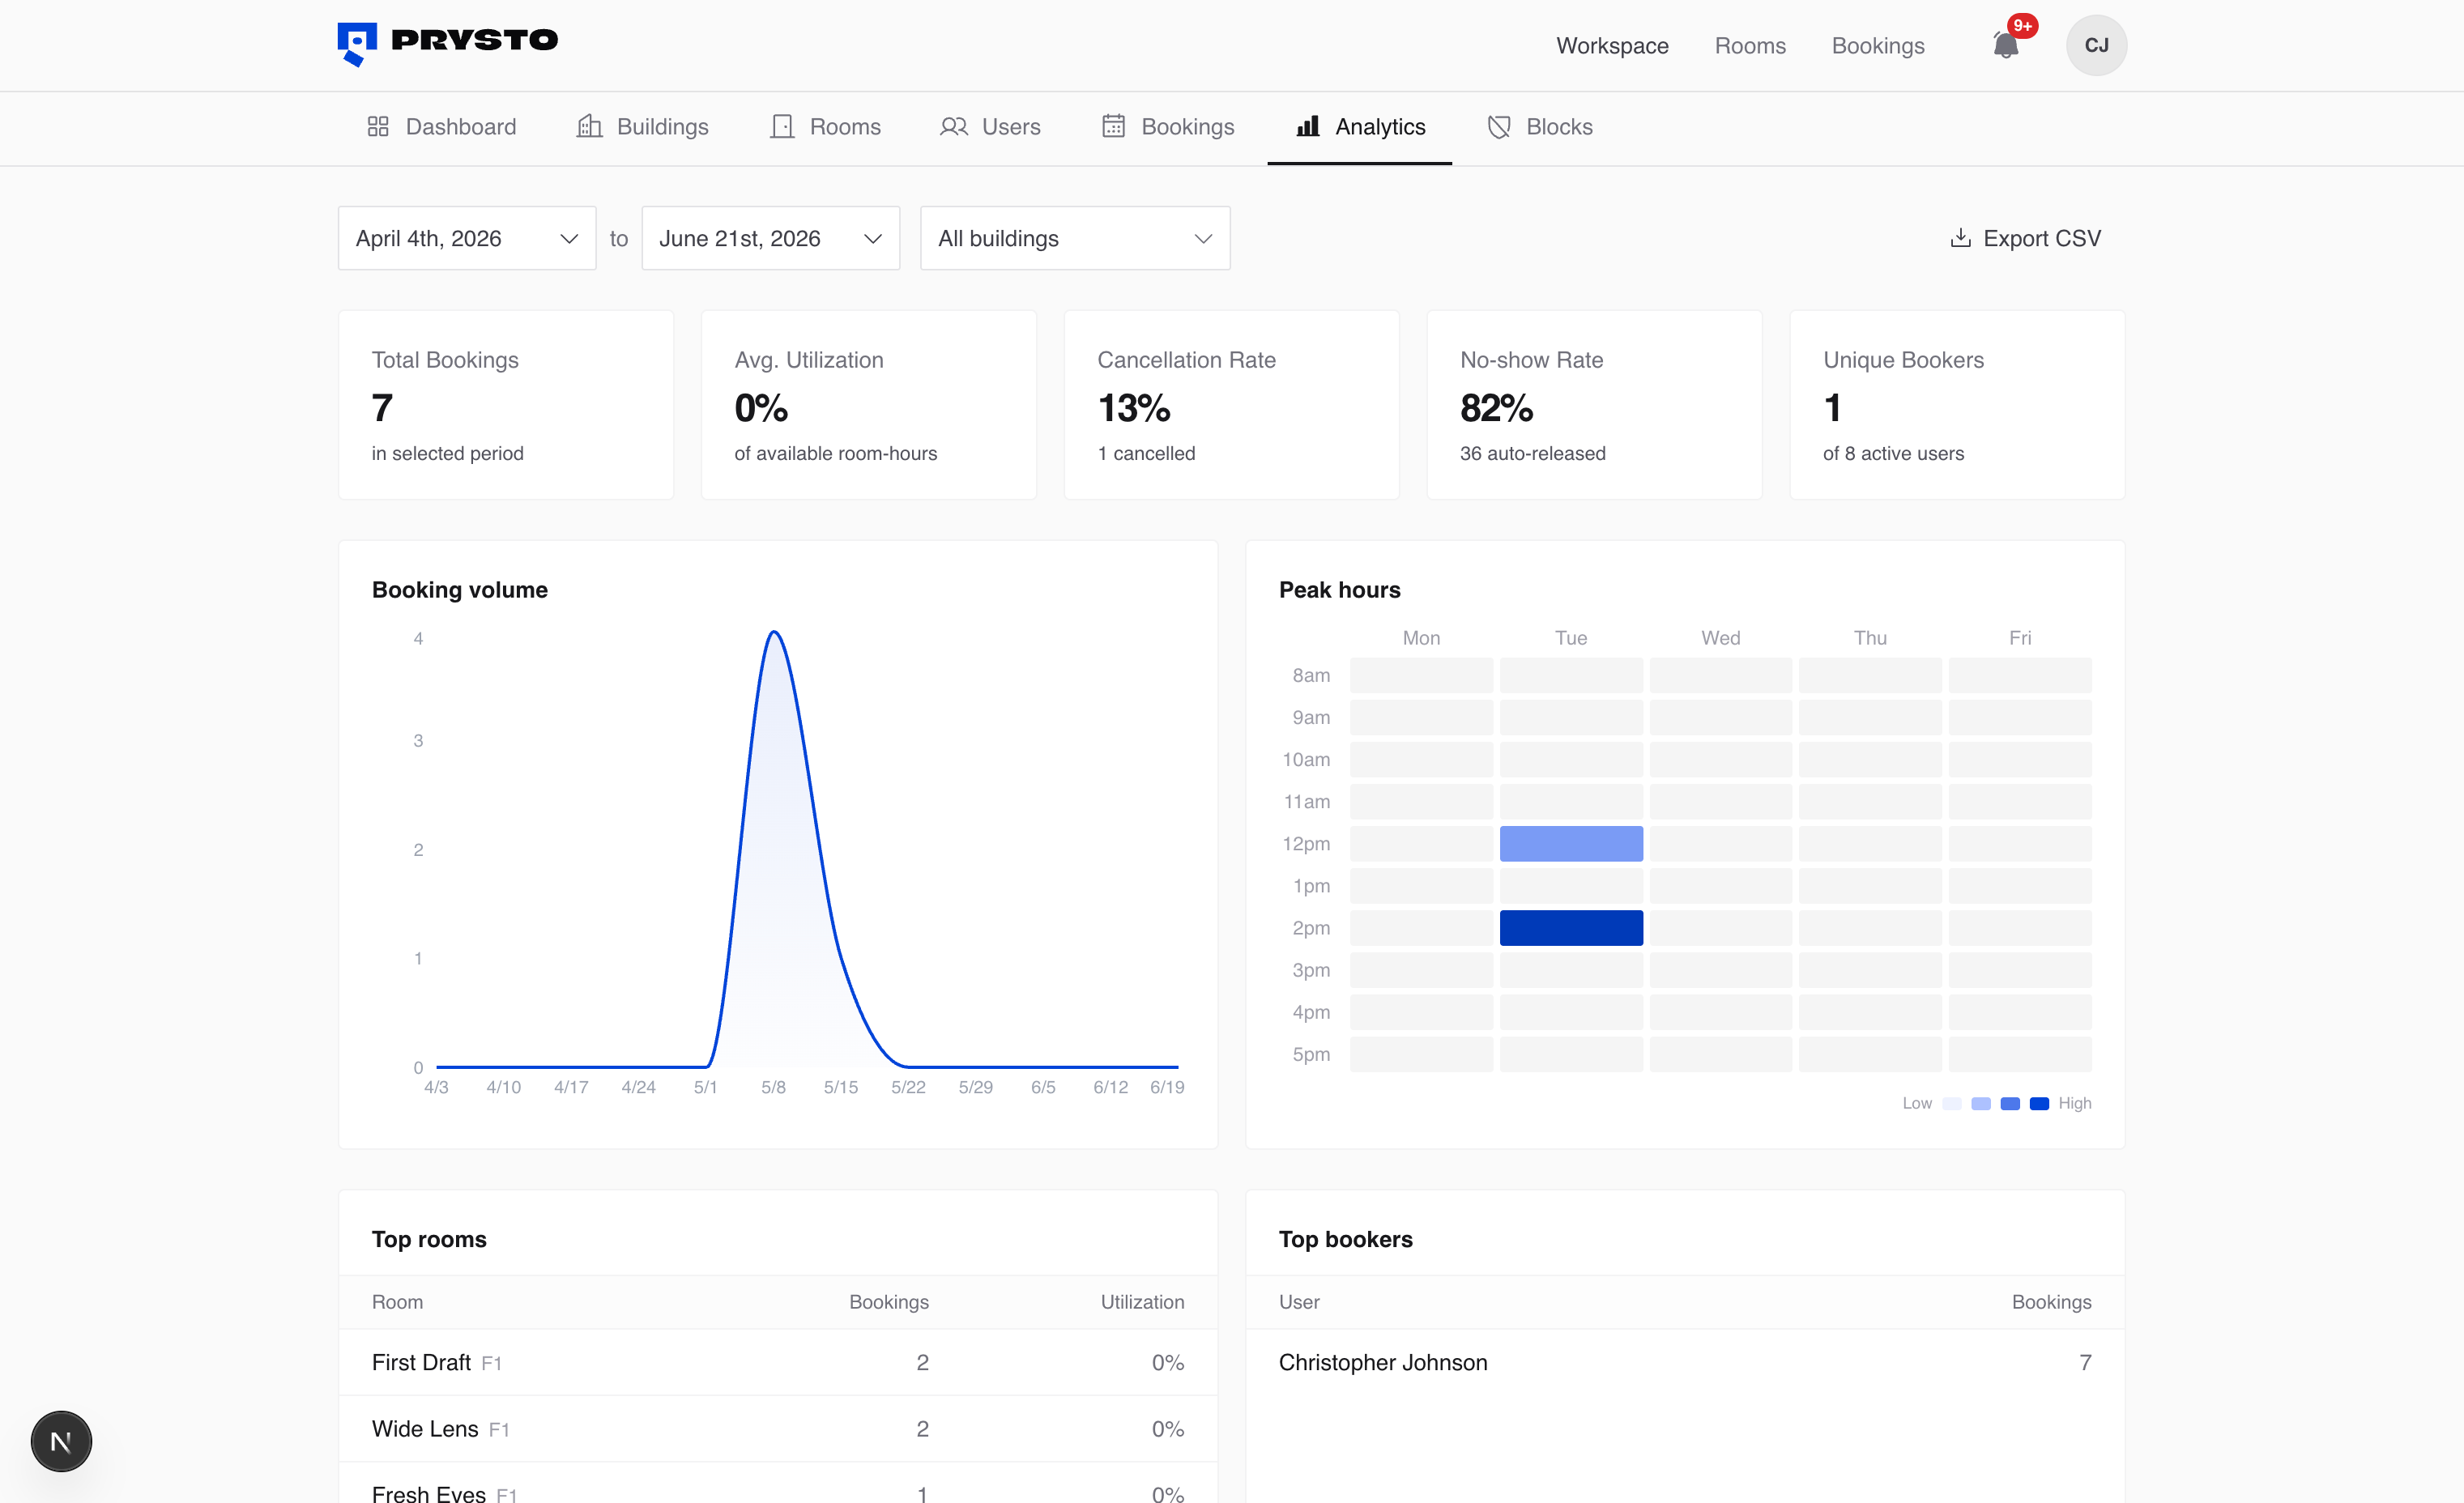Switch to the Dashboard tab
This screenshot has width=2464, height=1503.
441,127
